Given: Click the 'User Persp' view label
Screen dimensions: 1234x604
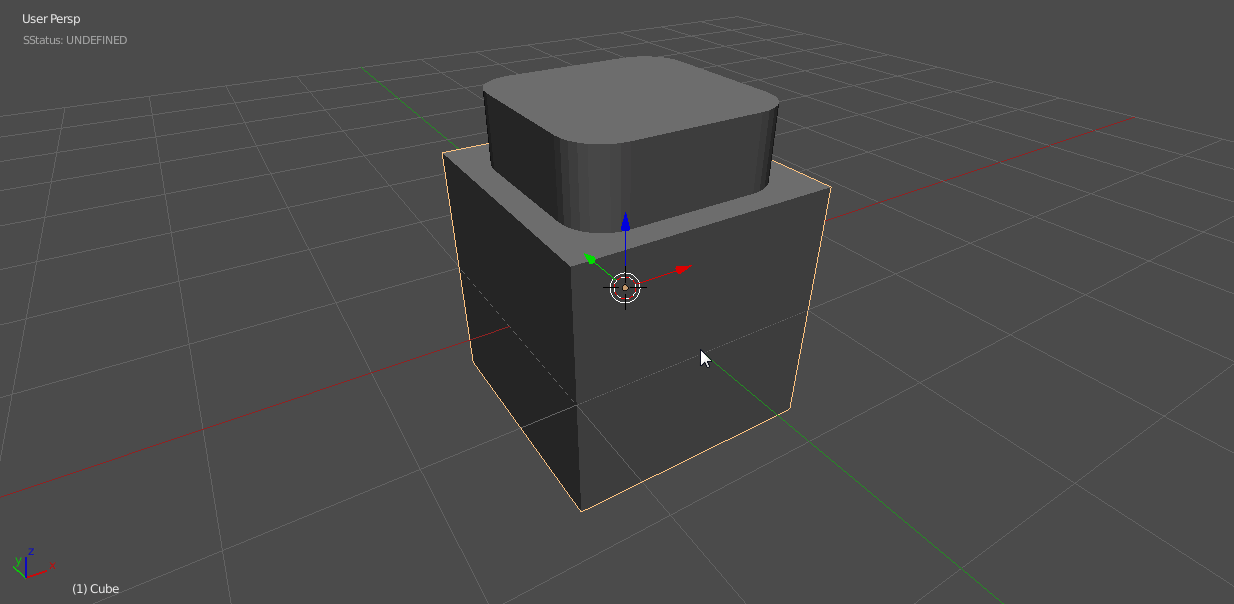Looking at the screenshot, I should tap(51, 19).
